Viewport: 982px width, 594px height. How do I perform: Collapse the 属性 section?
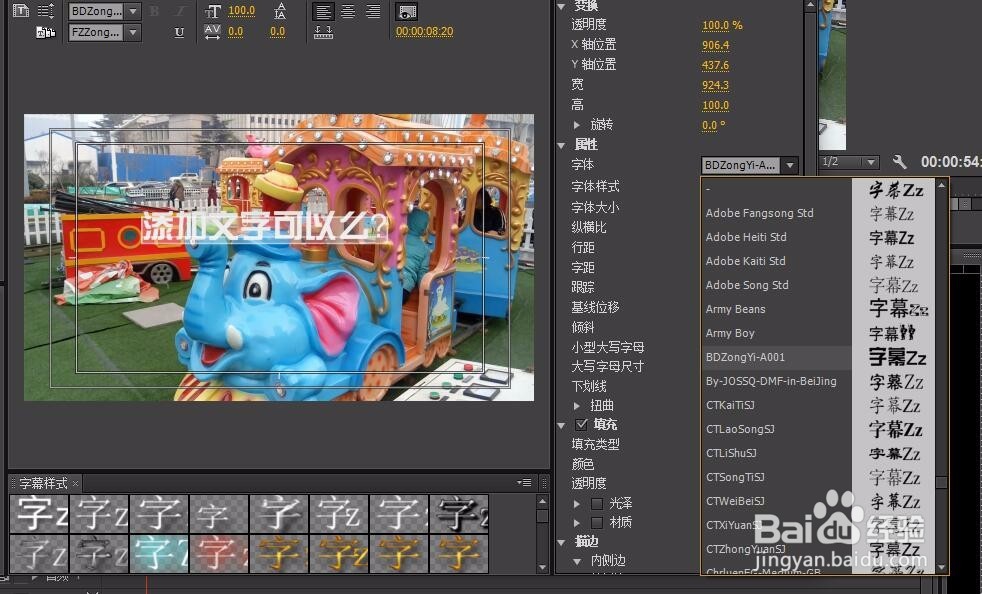(x=561, y=145)
